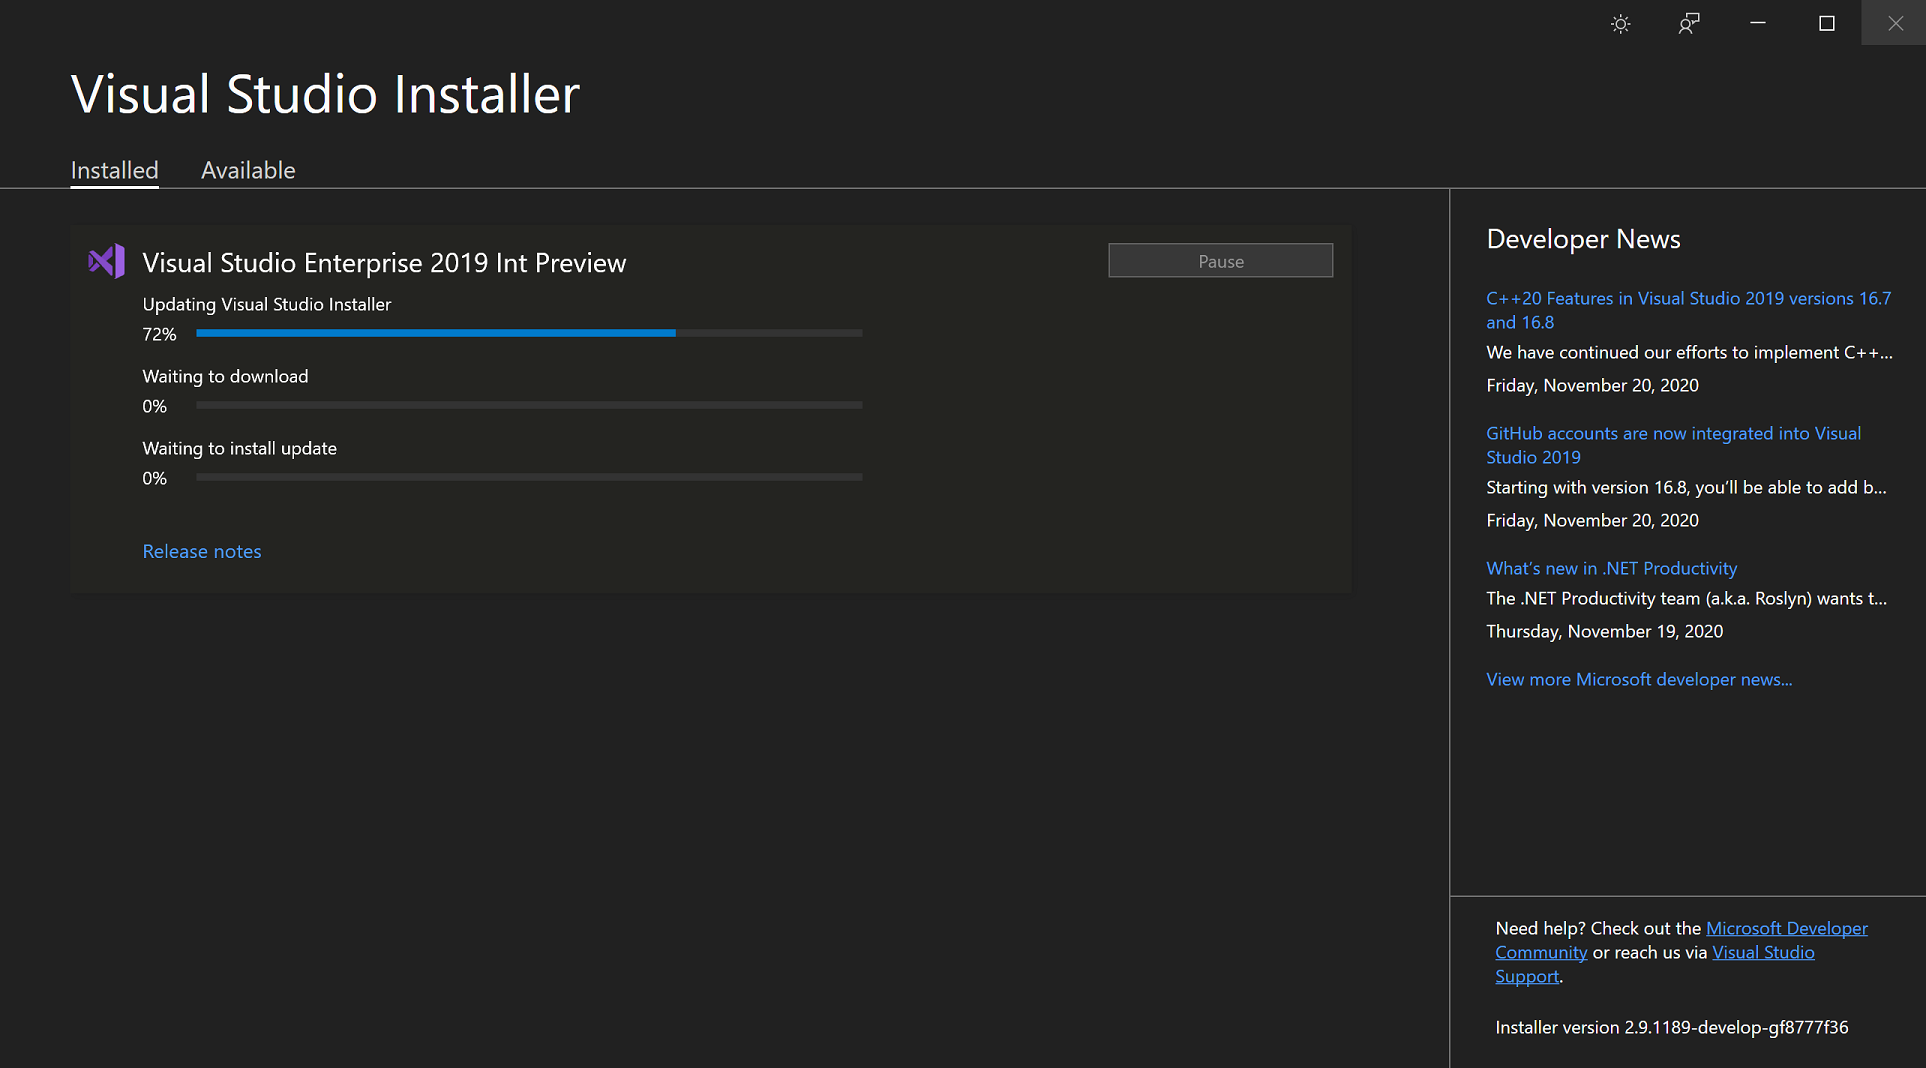Click the Visual Studio Installer main title
Viewport: 1926px width, 1068px height.
coord(325,94)
